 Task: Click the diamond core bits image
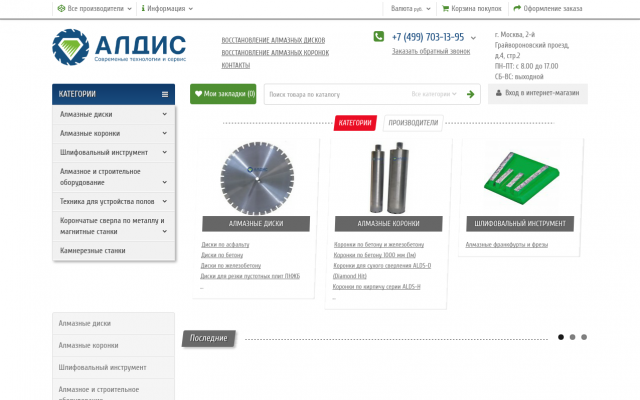tap(389, 178)
